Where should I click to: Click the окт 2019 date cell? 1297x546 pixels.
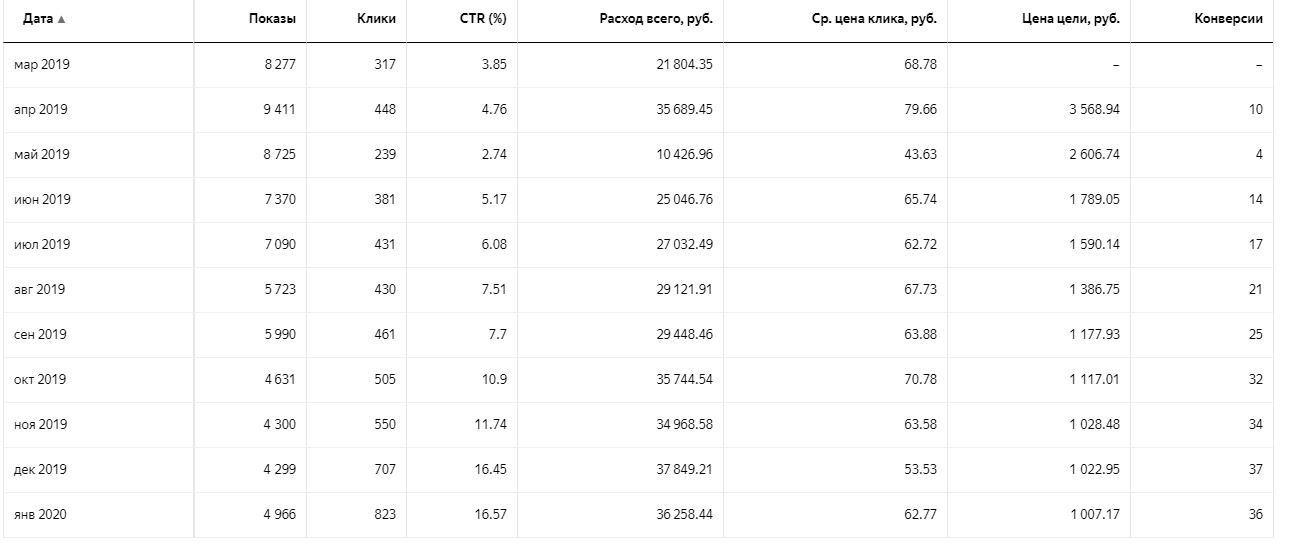point(41,379)
